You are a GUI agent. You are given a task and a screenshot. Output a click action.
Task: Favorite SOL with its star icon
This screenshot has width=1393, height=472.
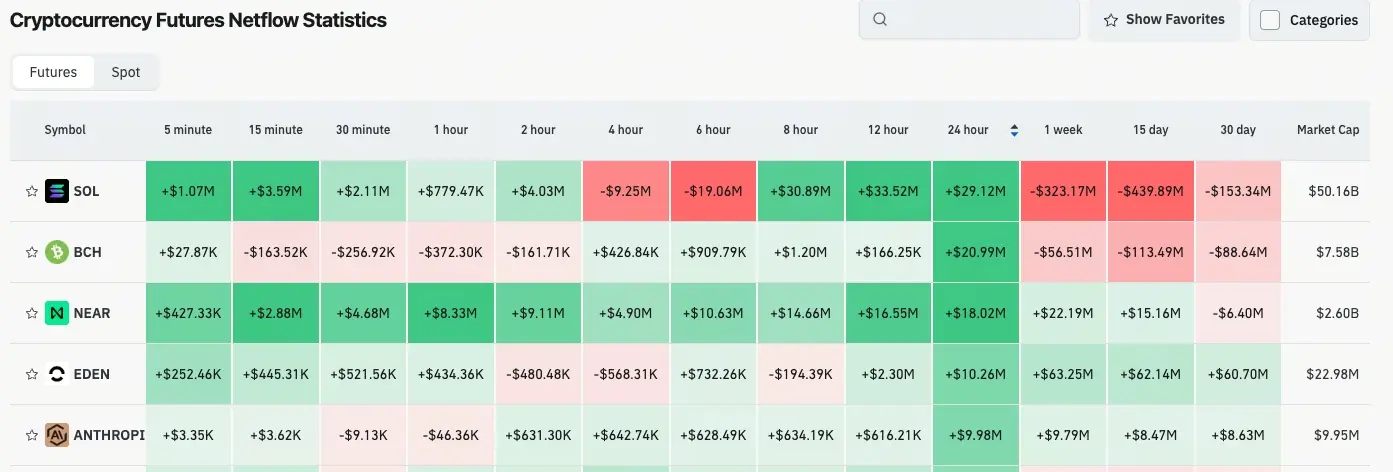click(32, 191)
